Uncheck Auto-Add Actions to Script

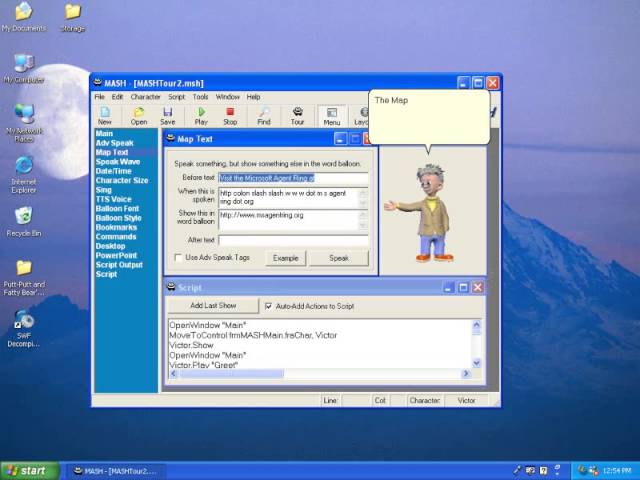[x=268, y=306]
